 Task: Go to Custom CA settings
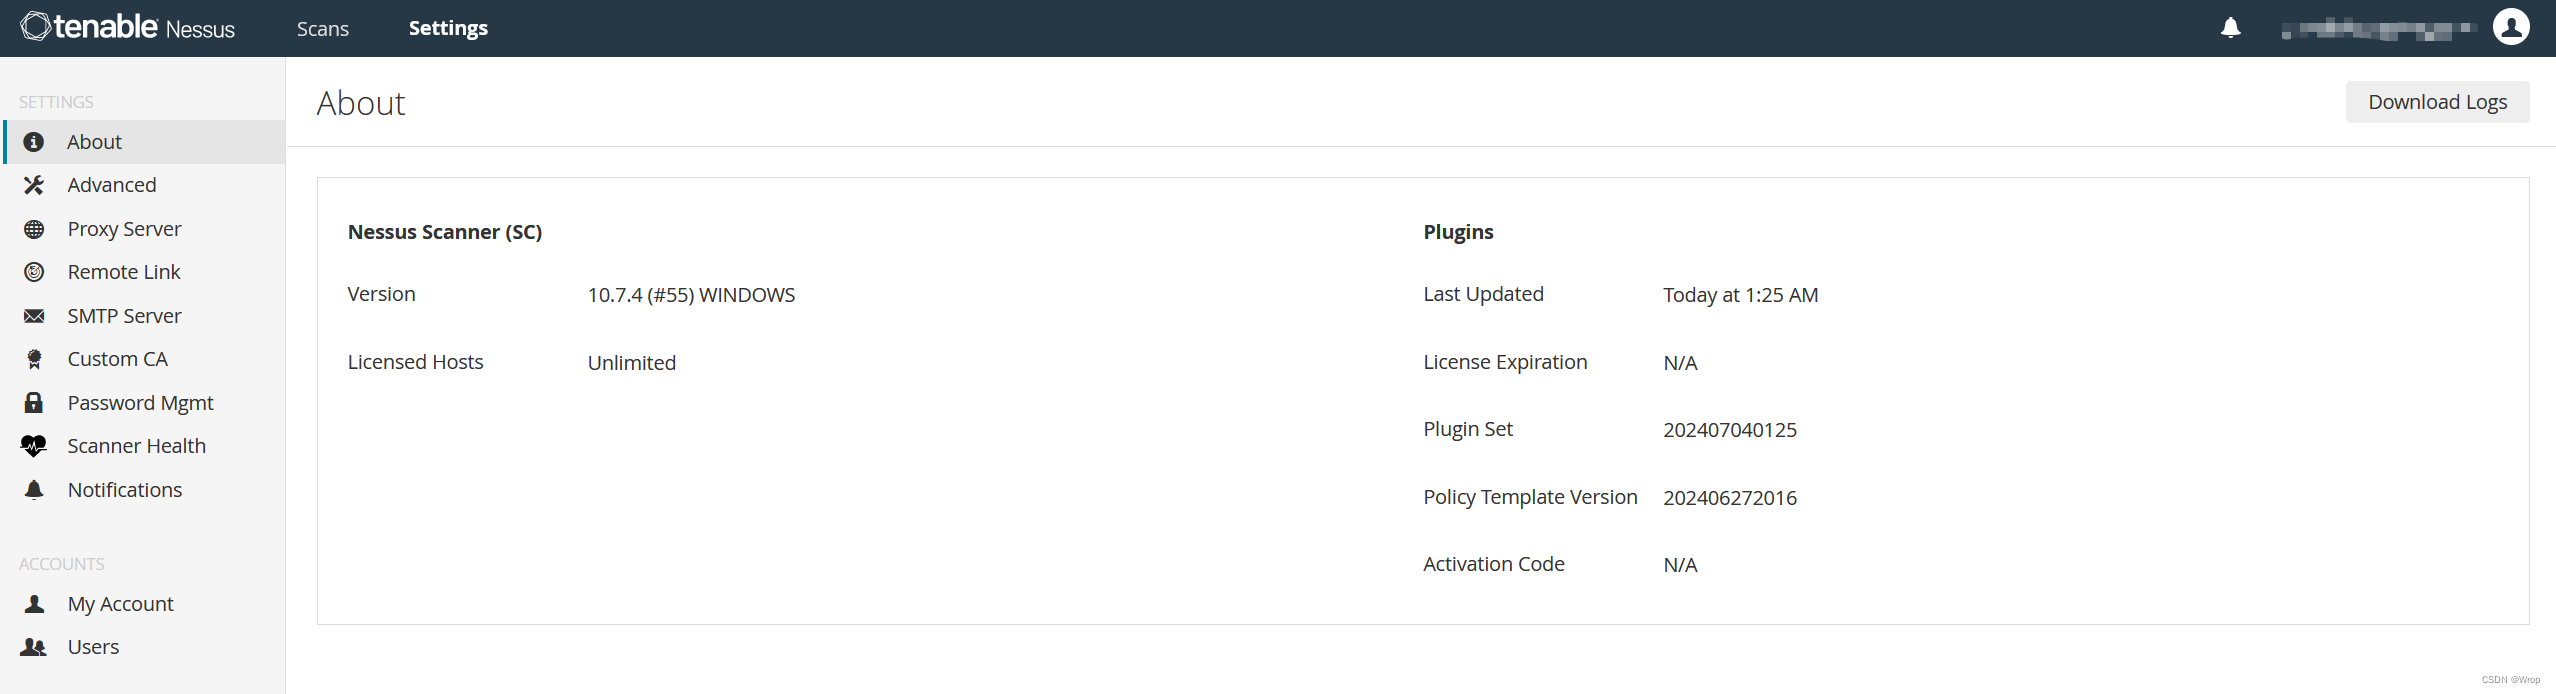pyautogui.click(x=144, y=359)
